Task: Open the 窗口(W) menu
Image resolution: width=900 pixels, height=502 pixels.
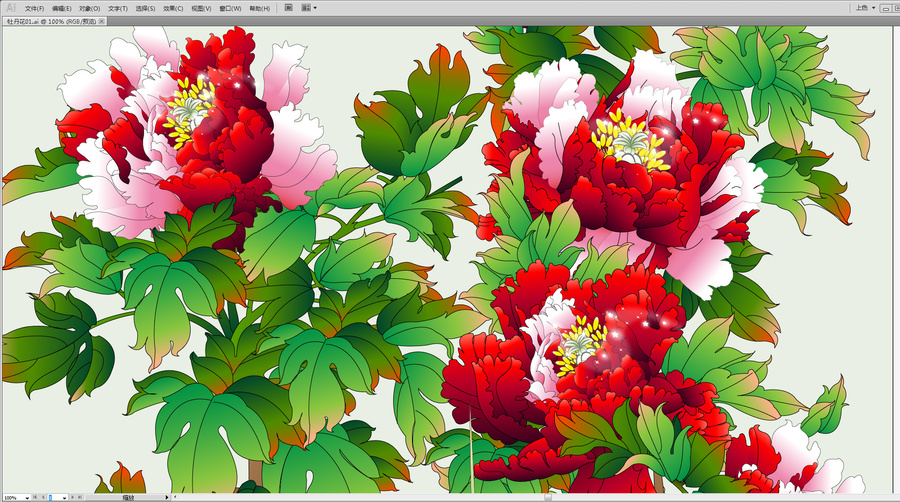Action: click(x=230, y=9)
